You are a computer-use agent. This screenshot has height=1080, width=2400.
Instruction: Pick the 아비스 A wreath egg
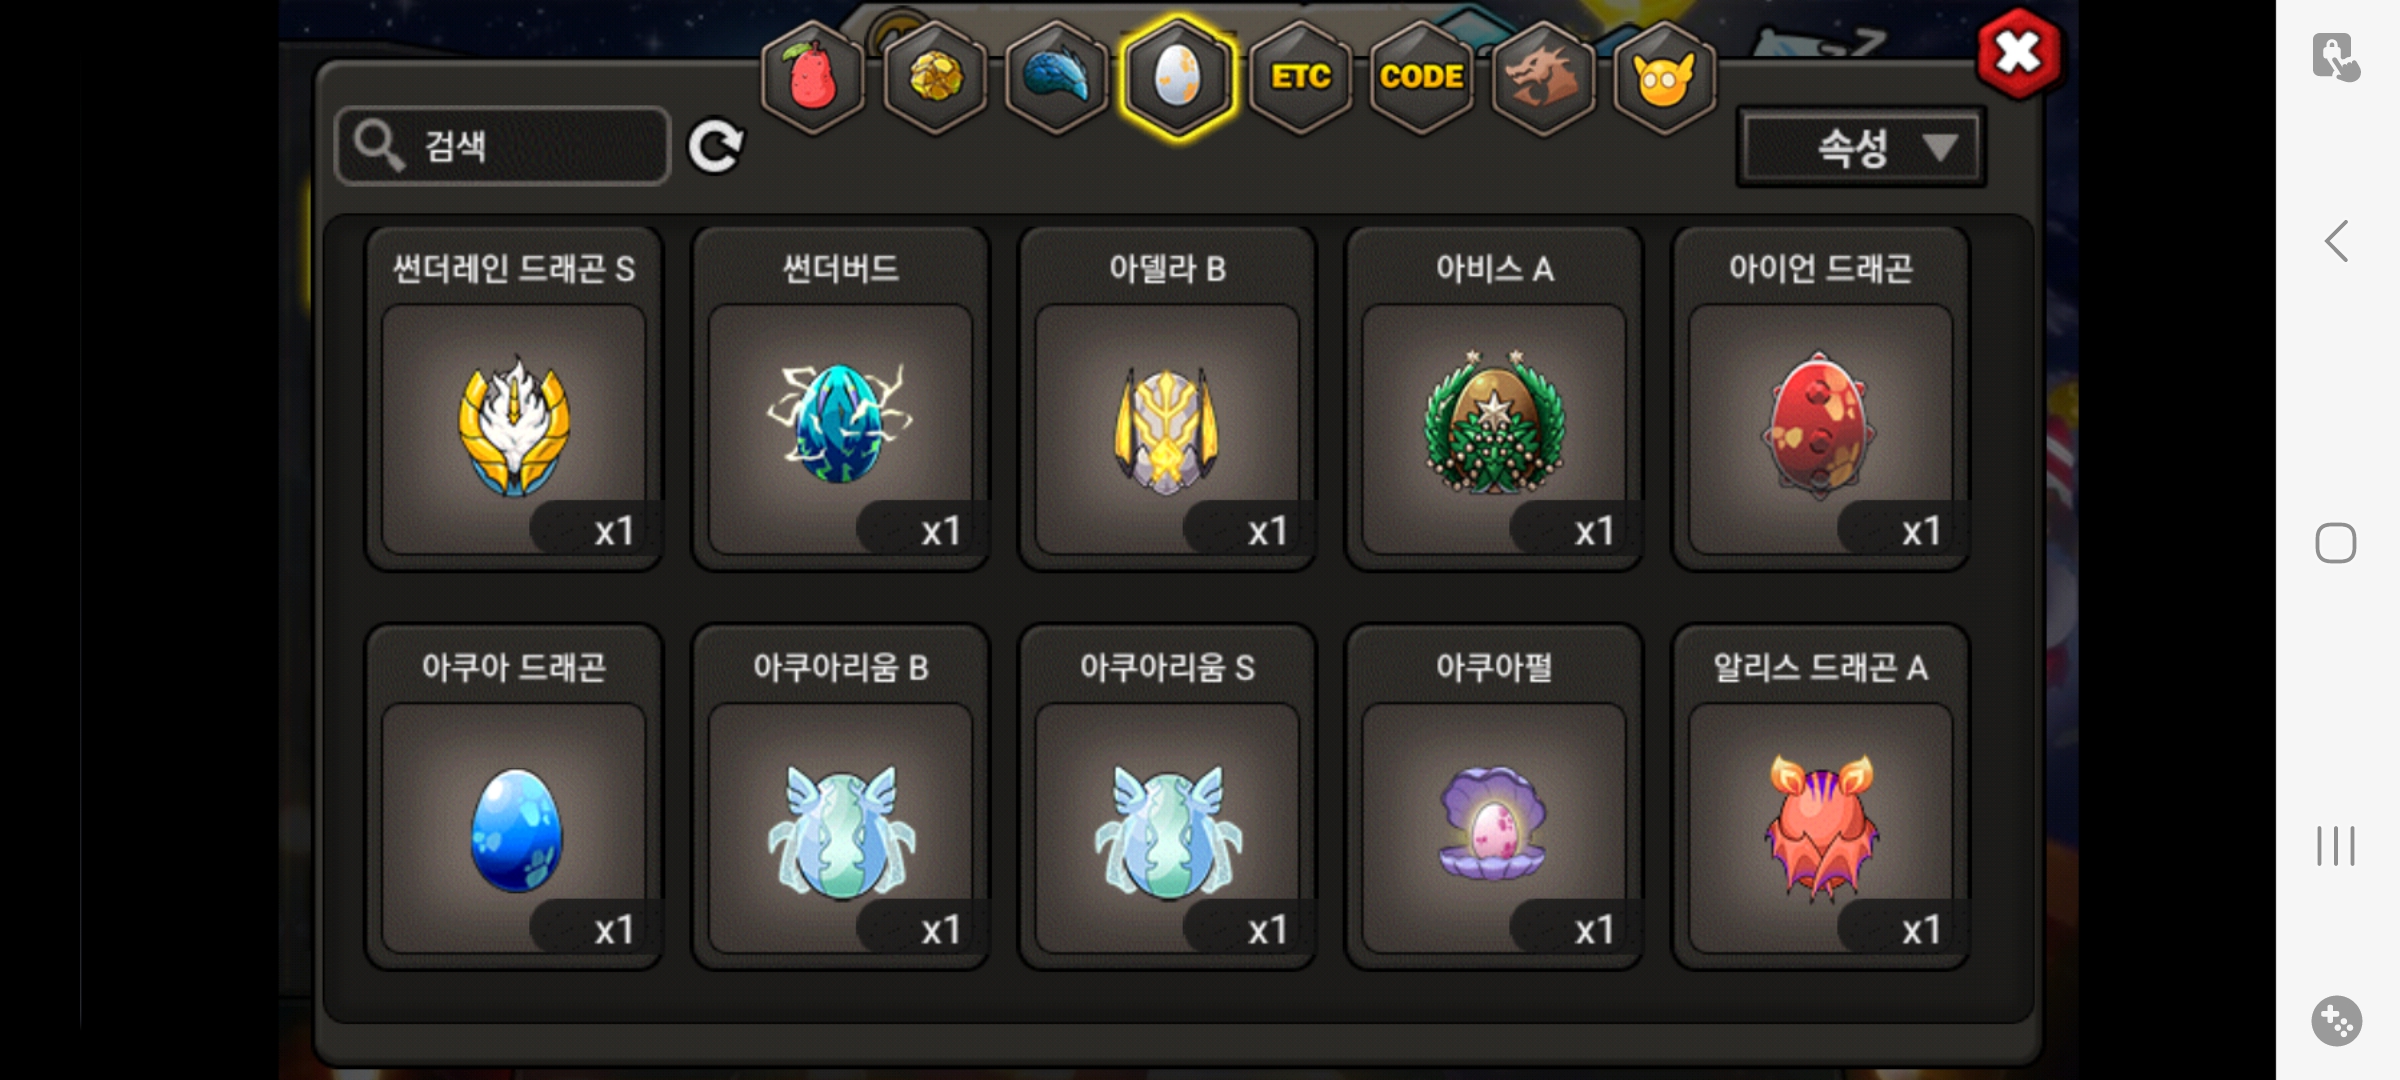[x=1494, y=399]
